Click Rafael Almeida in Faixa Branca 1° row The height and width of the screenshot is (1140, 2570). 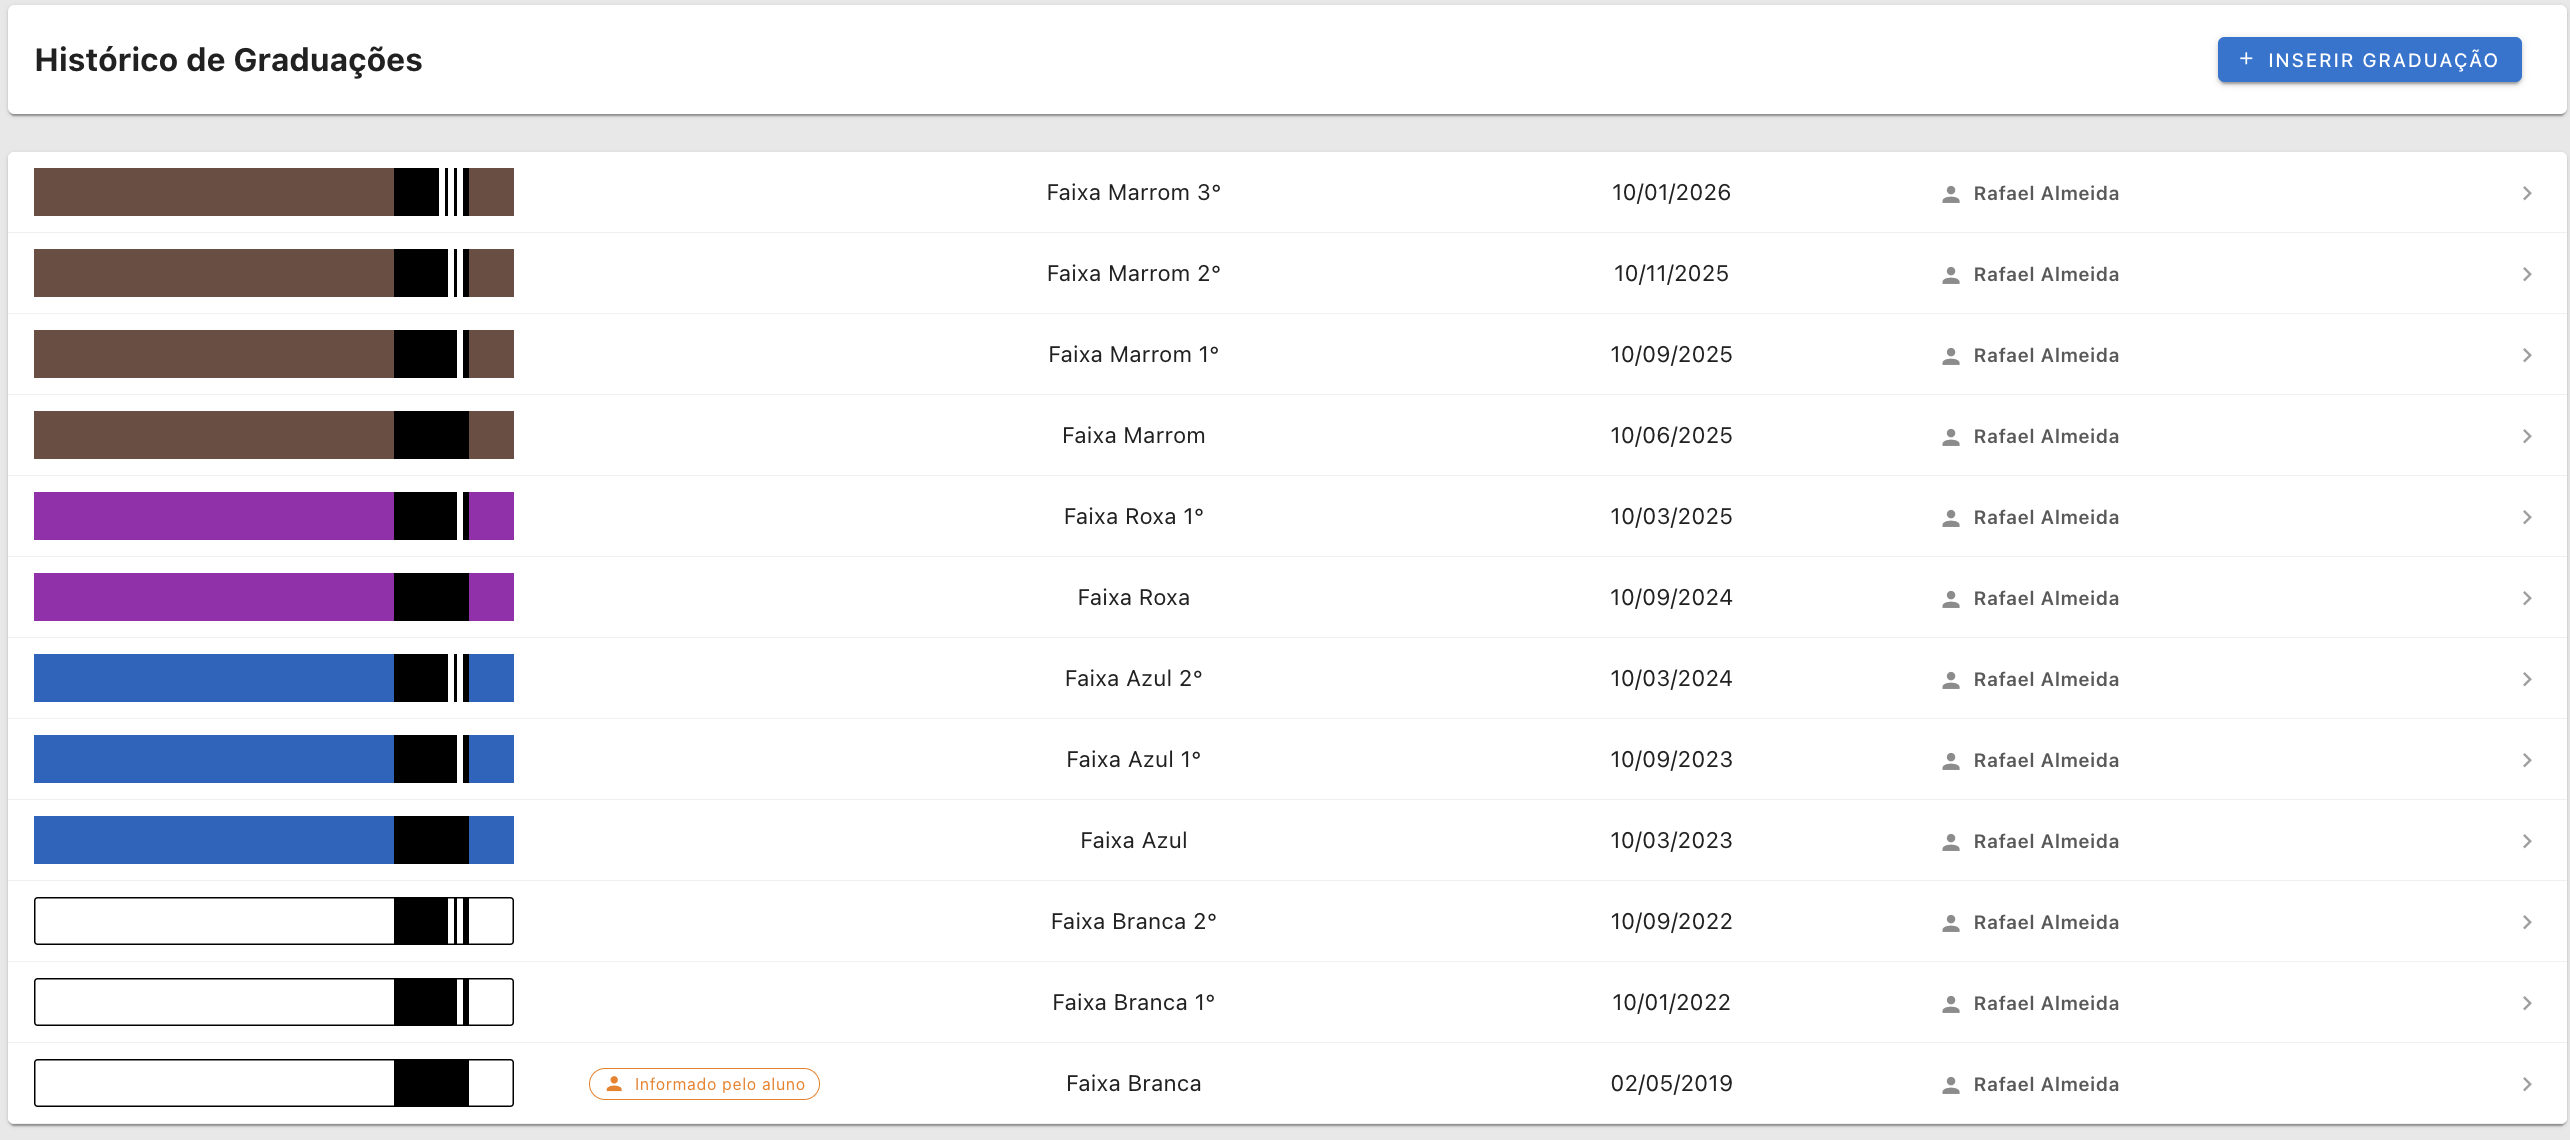(x=2045, y=1004)
